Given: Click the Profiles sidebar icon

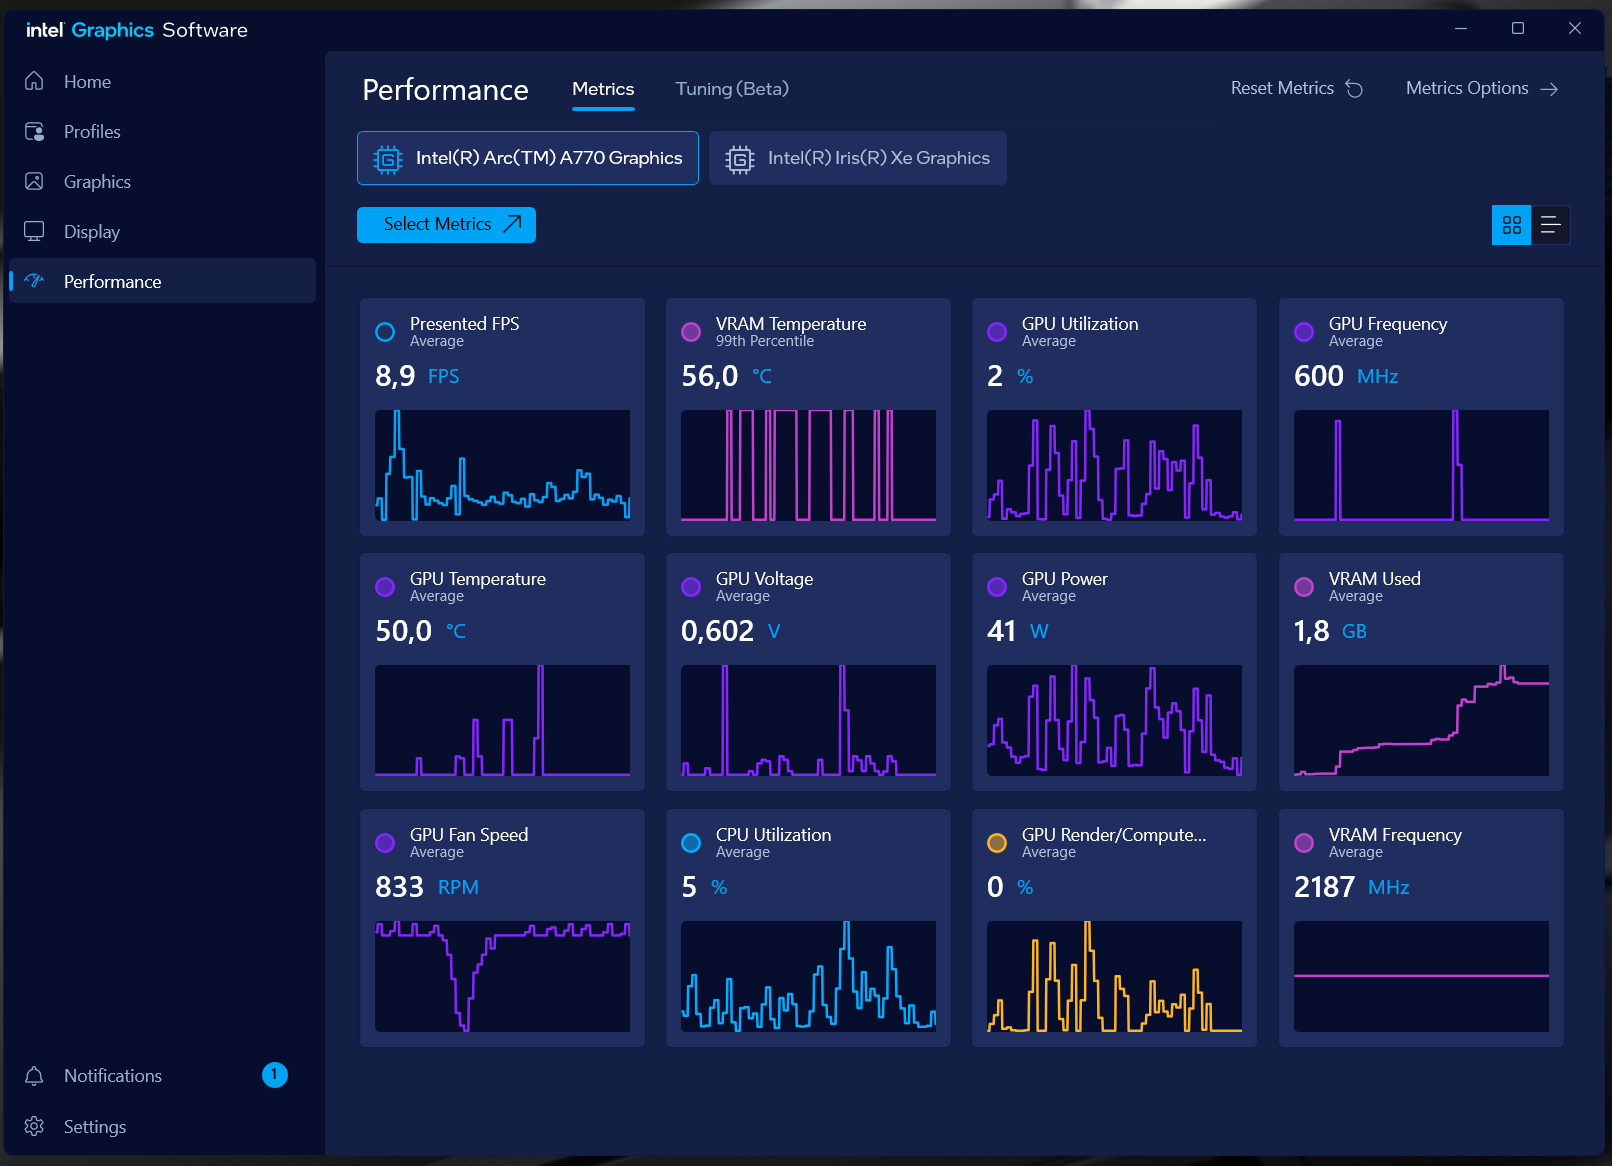Looking at the screenshot, I should (34, 131).
